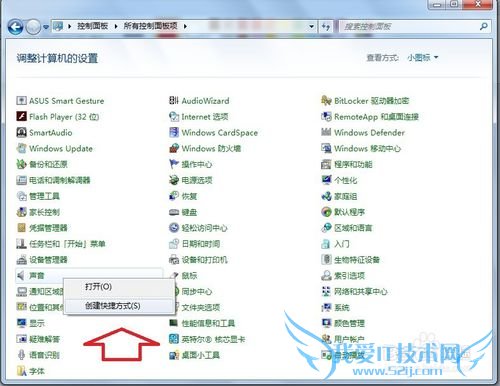Expand the arrow after 控制面板 breadcrumb
The height and width of the screenshot is (386, 500).
(x=116, y=26)
